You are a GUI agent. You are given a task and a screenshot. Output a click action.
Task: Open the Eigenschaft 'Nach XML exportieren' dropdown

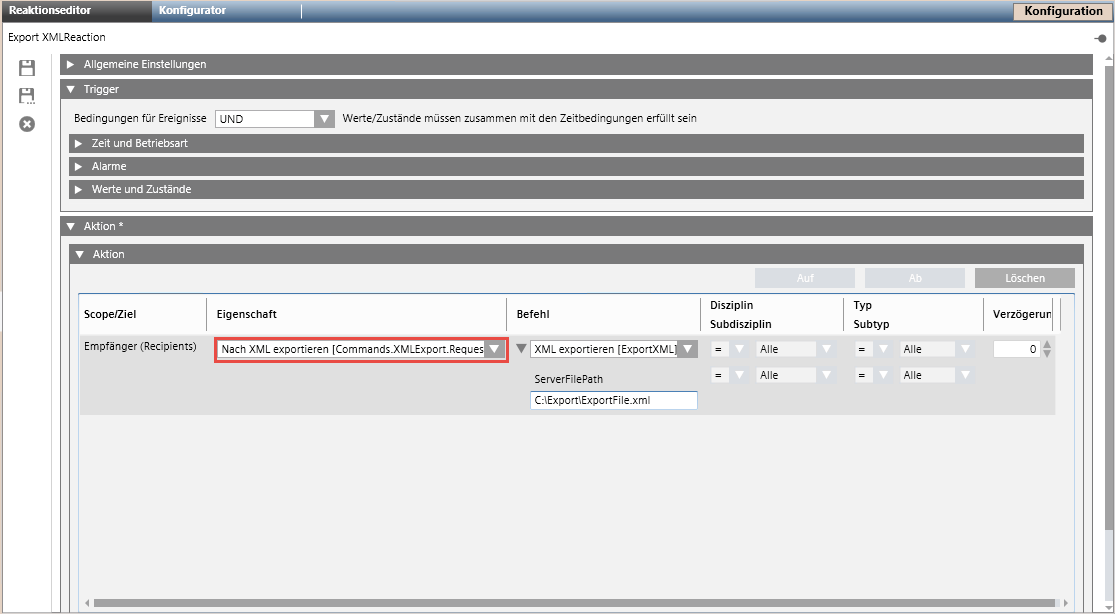point(494,349)
